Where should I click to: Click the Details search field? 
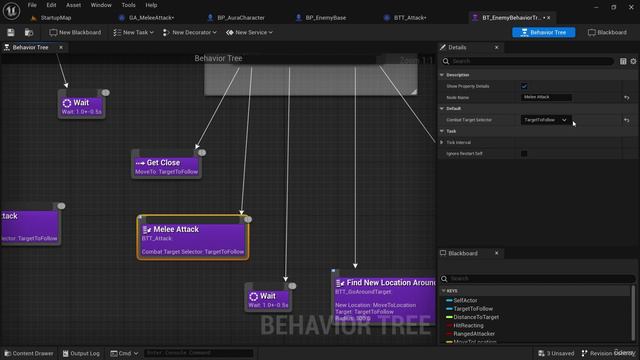tap(527, 61)
